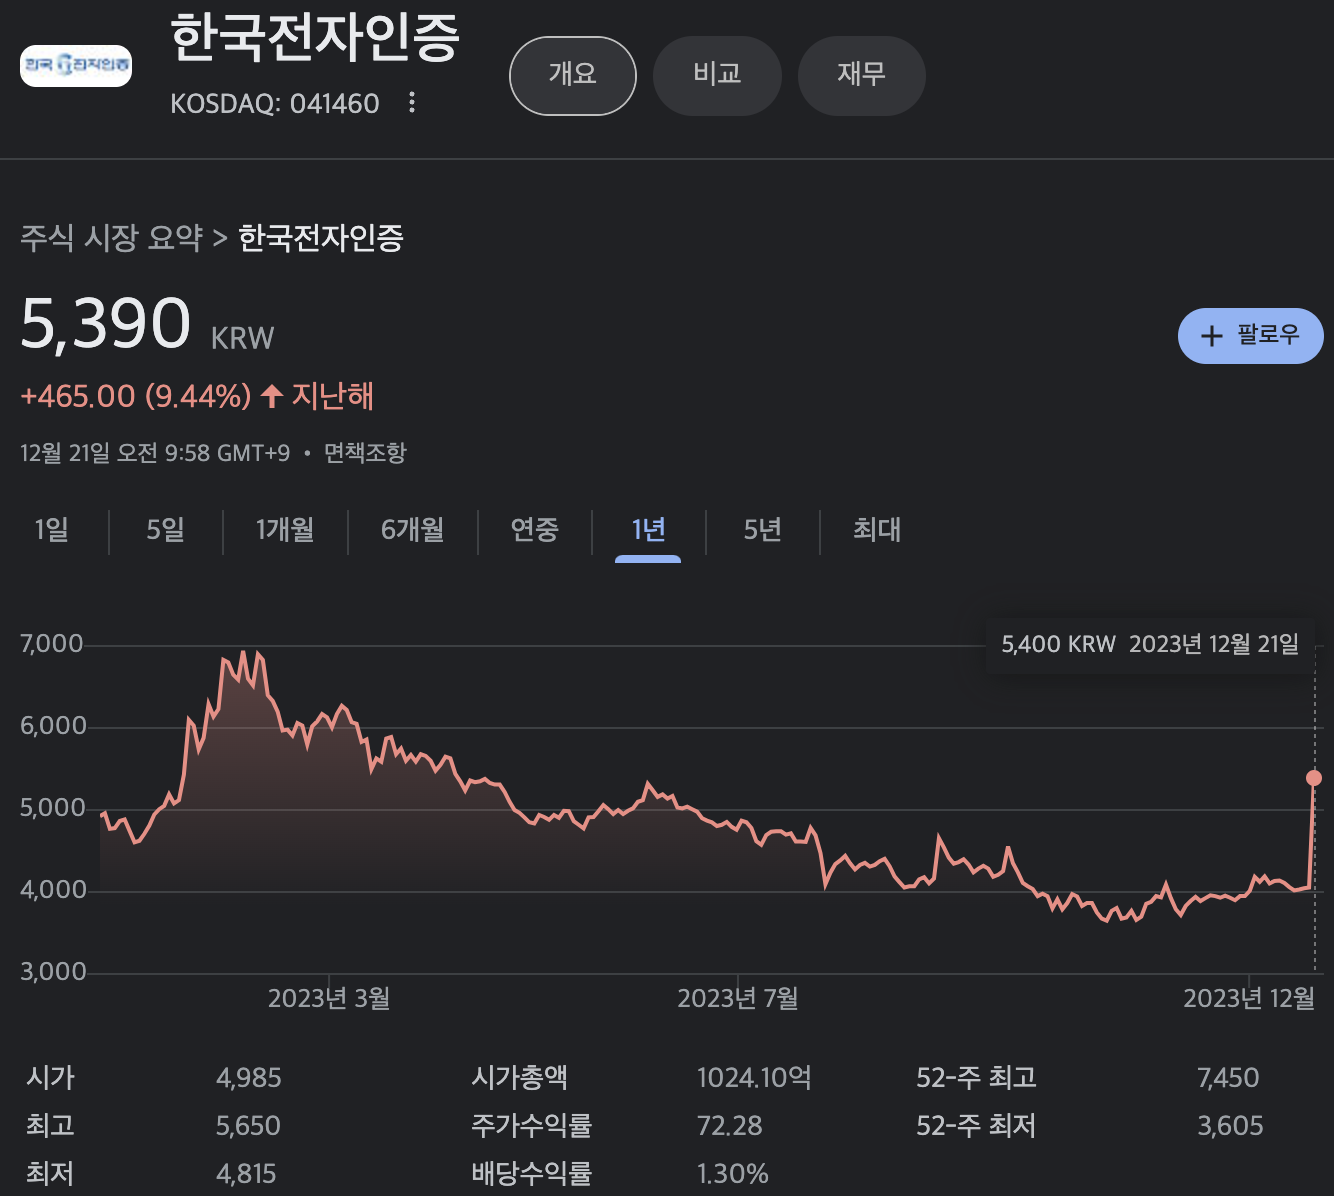The image size is (1334, 1196).
Task: Click the KOSDAQ: 041460 ticker text
Action: (275, 103)
